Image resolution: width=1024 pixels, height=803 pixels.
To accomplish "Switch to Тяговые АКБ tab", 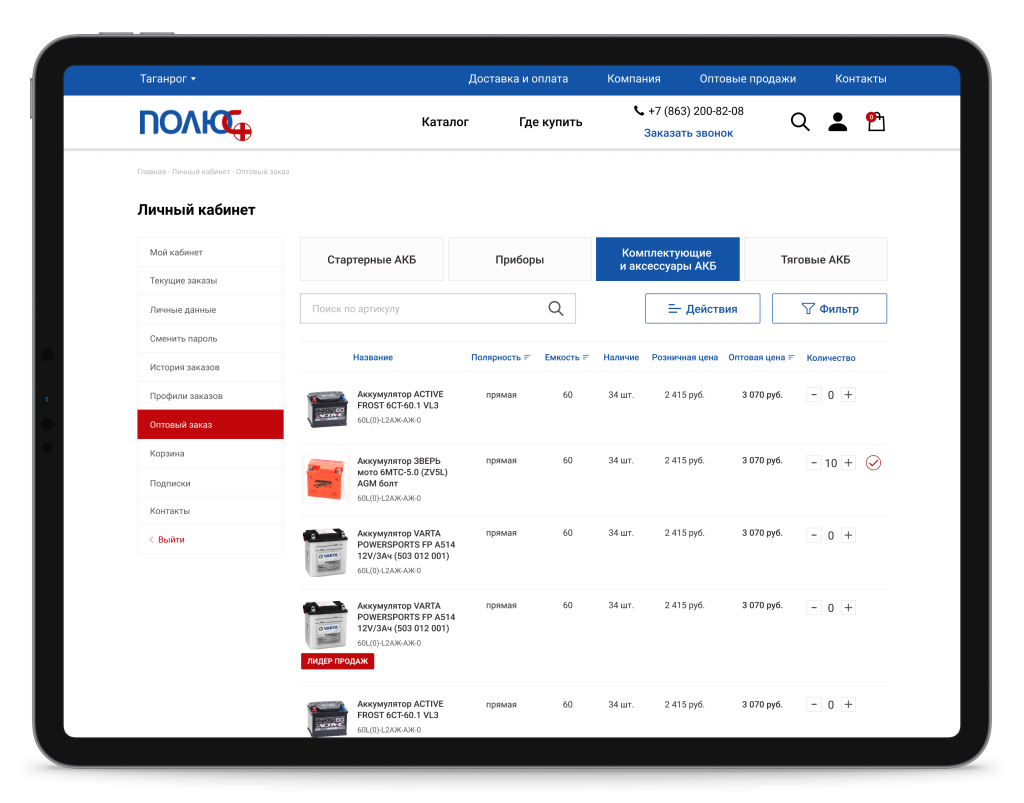I will 816,259.
